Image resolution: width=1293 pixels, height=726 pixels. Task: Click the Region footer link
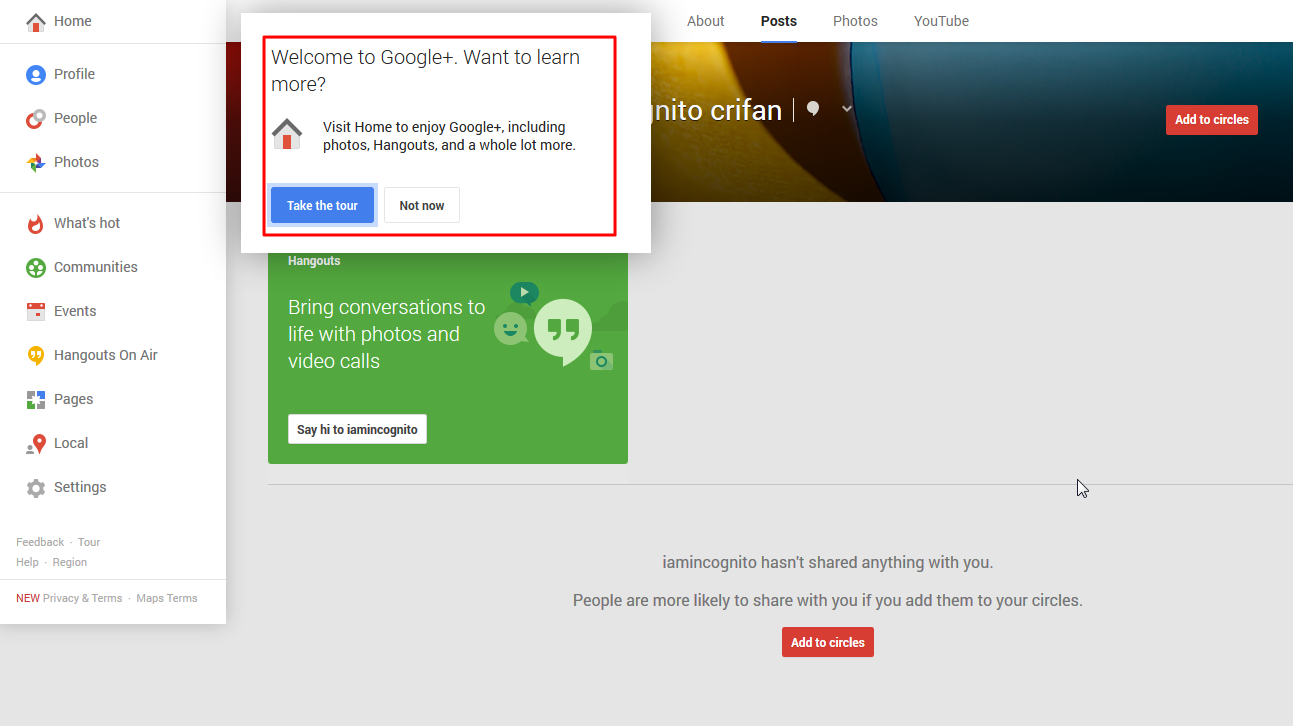pyautogui.click(x=70, y=562)
